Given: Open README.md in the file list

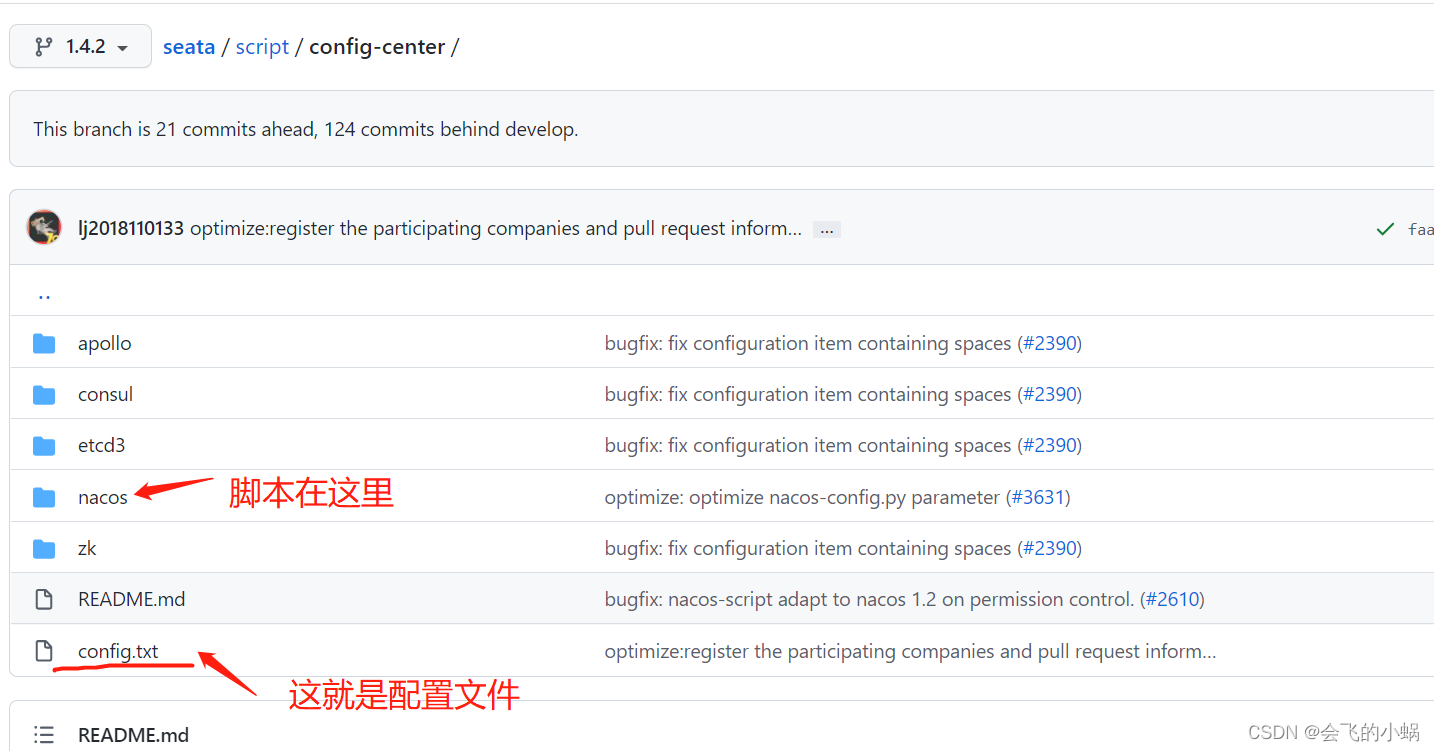Looking at the screenshot, I should coord(132,599).
